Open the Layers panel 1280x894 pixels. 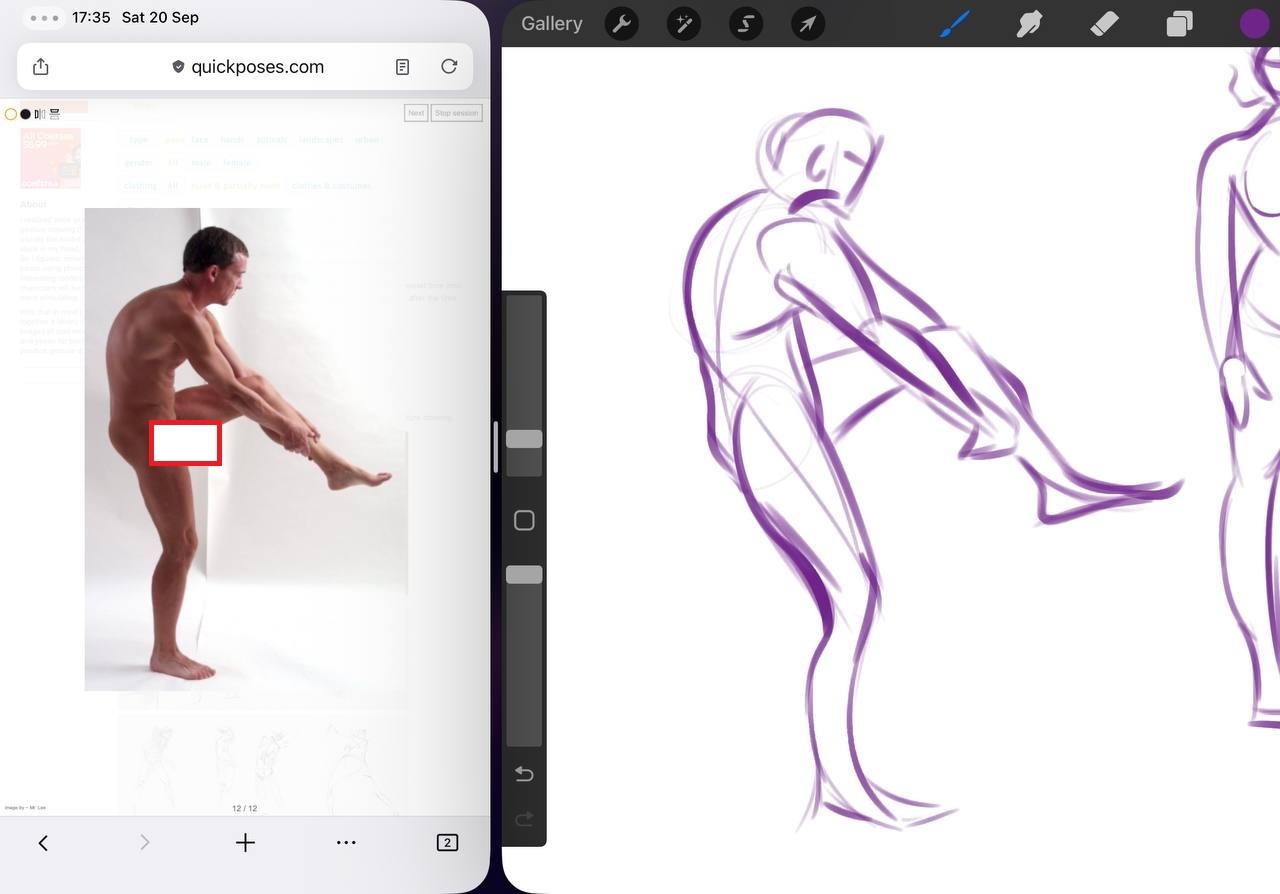1179,24
